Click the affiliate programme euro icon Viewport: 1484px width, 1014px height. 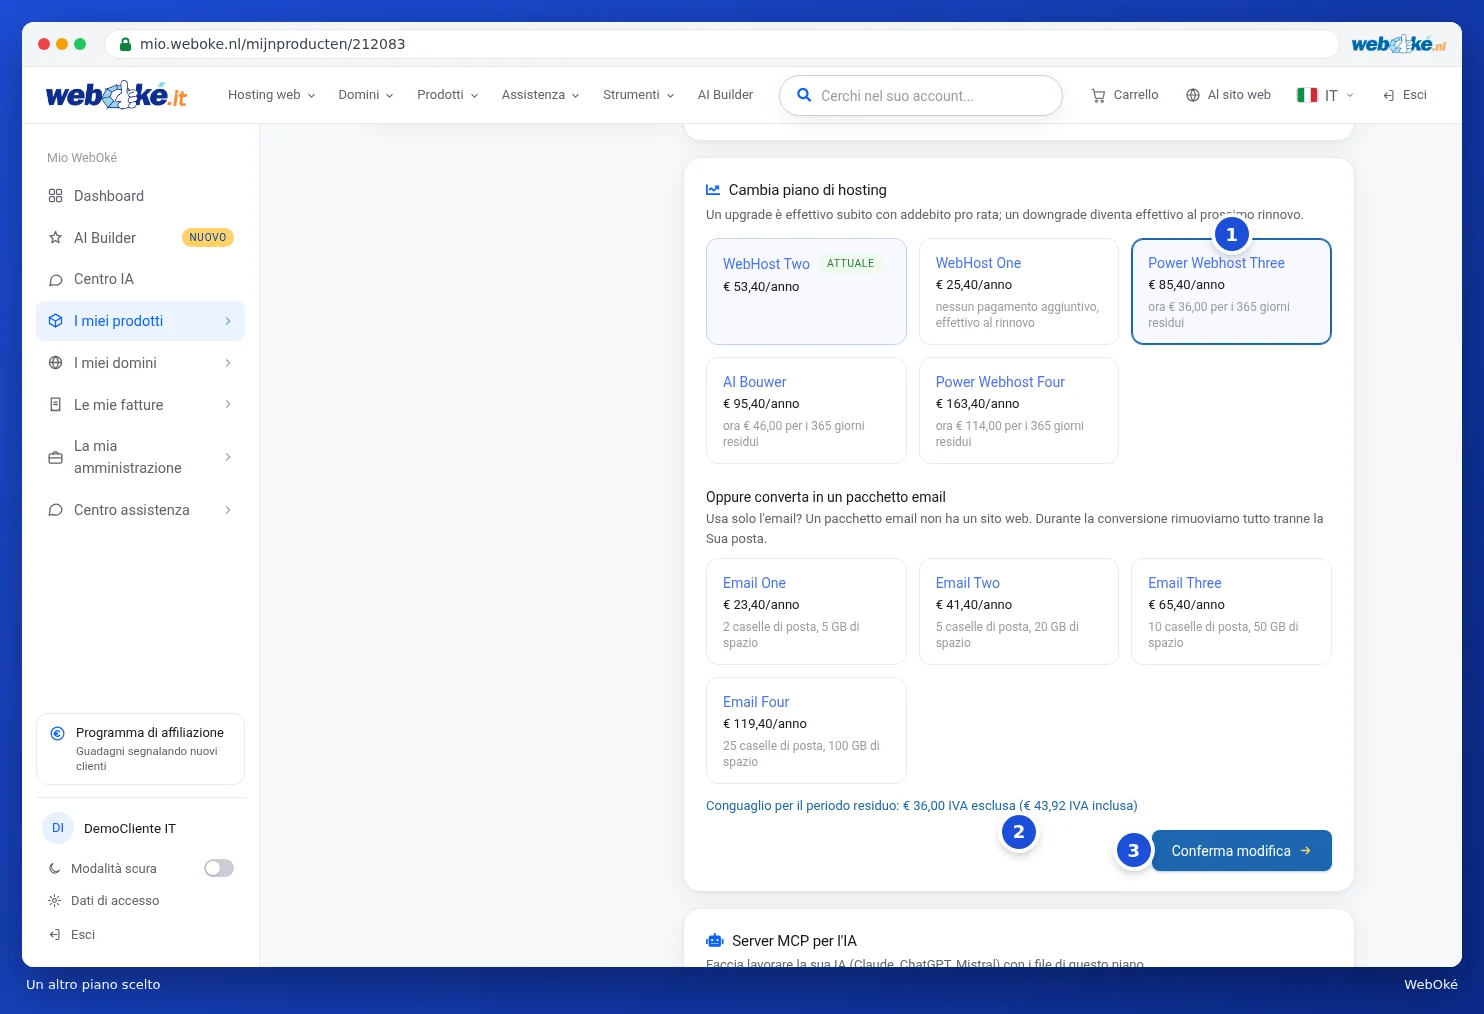(58, 733)
